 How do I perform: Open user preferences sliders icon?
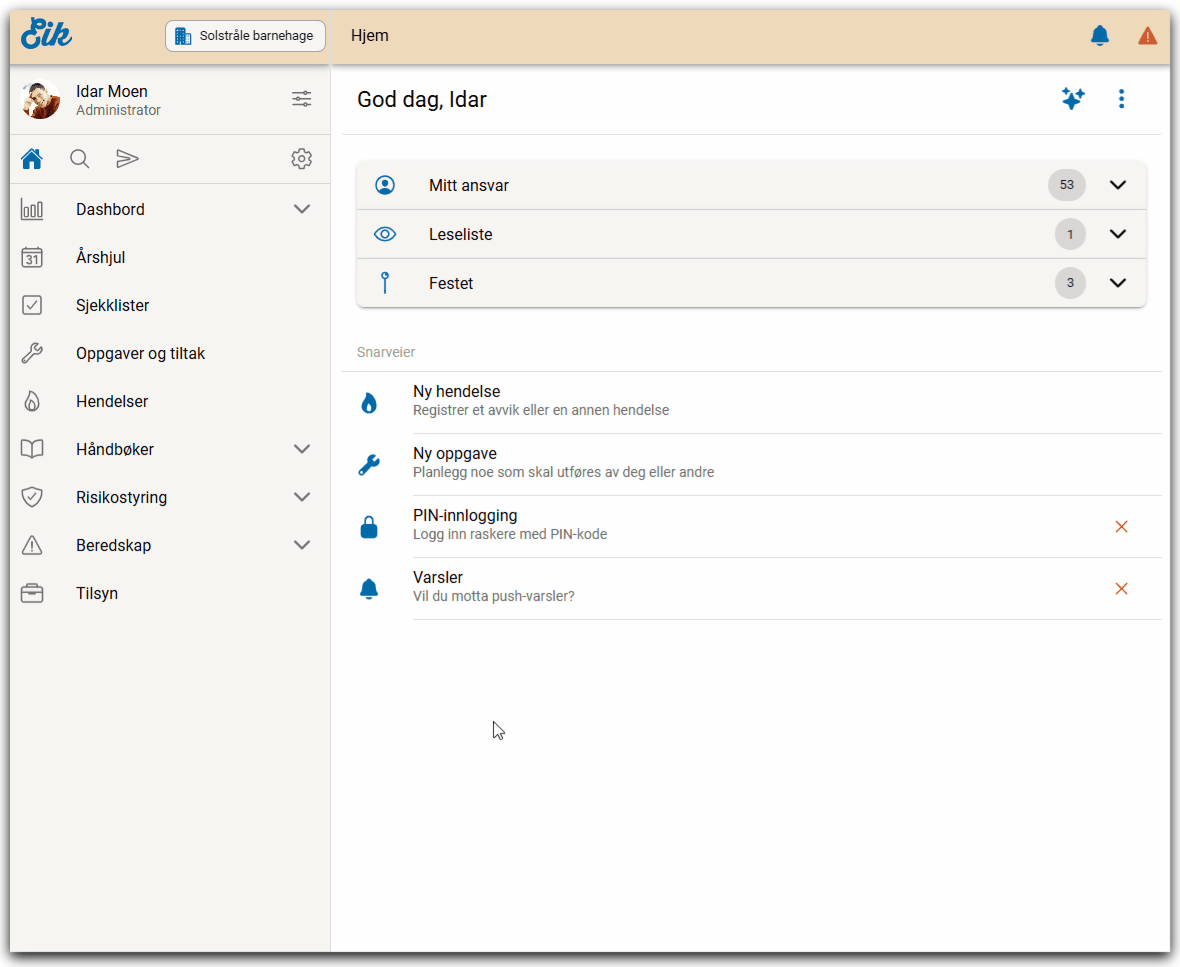click(301, 99)
